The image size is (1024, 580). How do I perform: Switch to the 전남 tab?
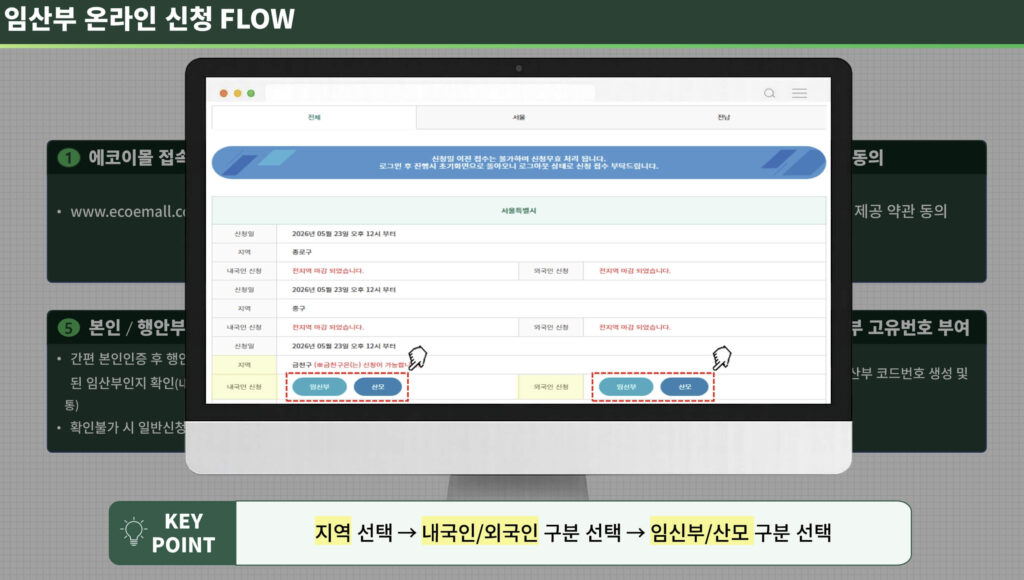[724, 118]
